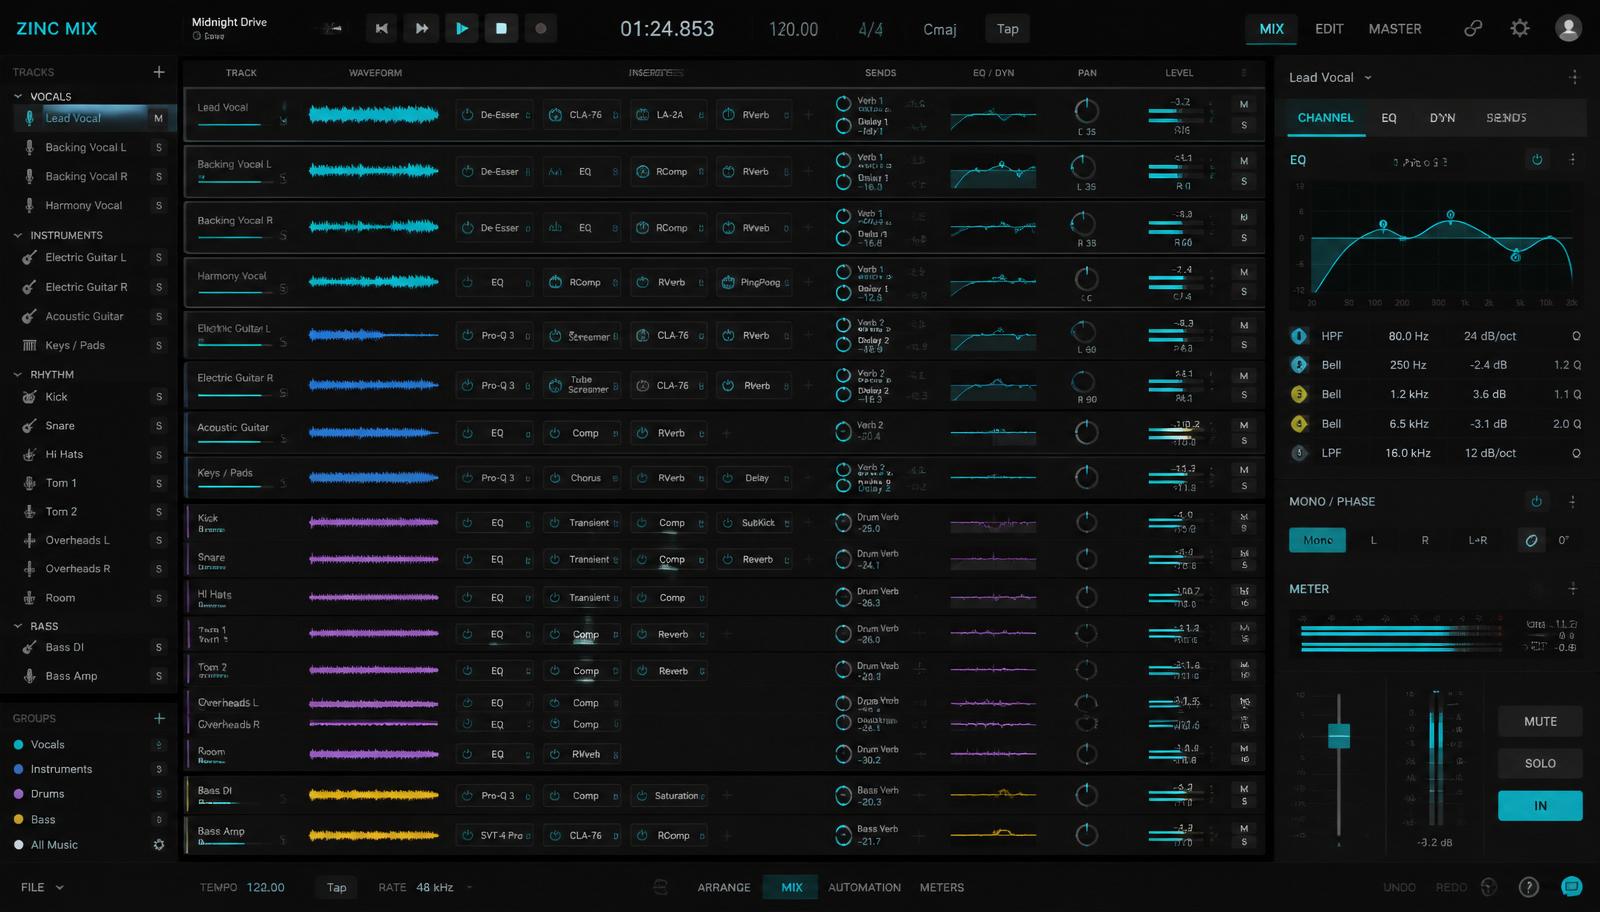Open the user profile avatar
1600x912 pixels.
coord(1568,28)
